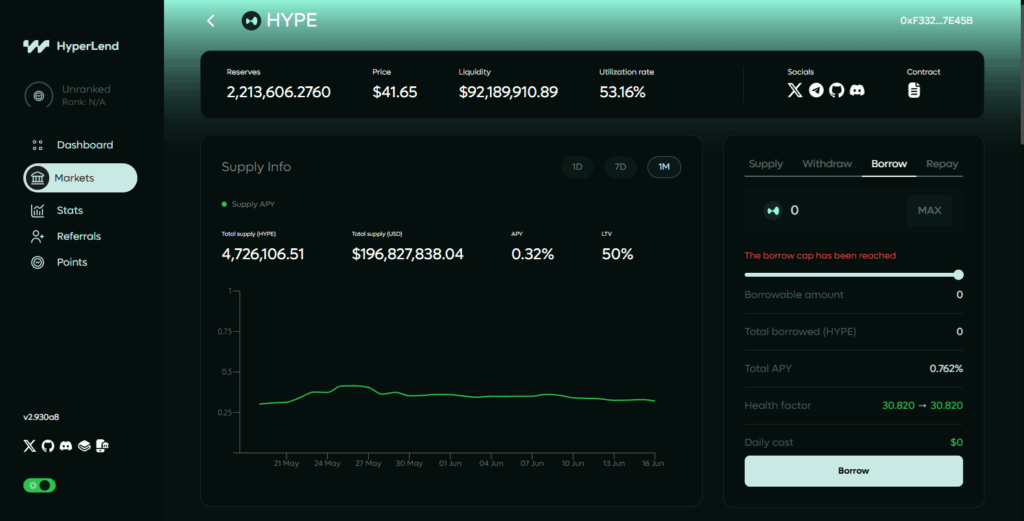Toggle the light/dark theme switch
1024x521 pixels.
click(39, 485)
